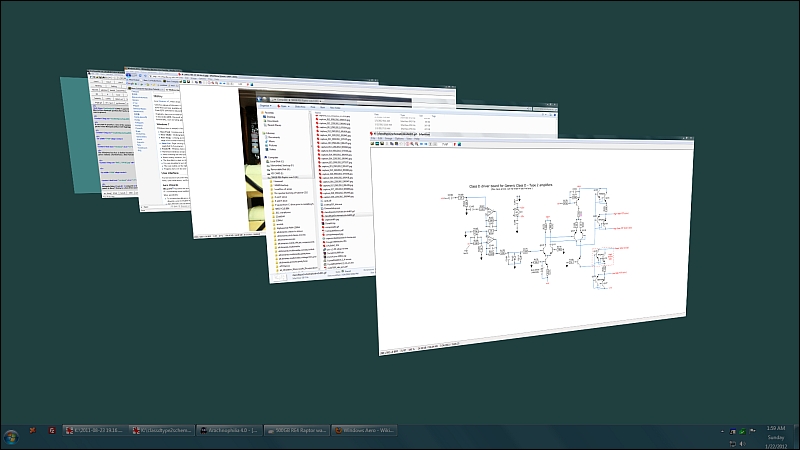The image size is (800, 450).
Task: Switch to the K:\classEtype2schem taskbar button
Action: 161,431
